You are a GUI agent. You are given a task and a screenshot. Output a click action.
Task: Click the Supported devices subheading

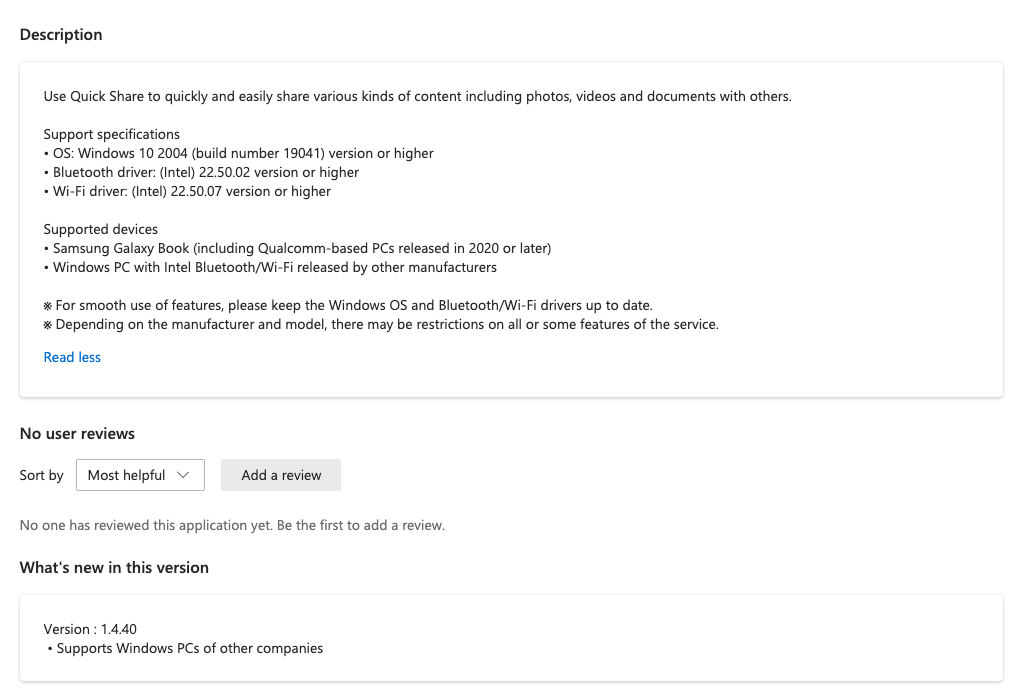101,229
